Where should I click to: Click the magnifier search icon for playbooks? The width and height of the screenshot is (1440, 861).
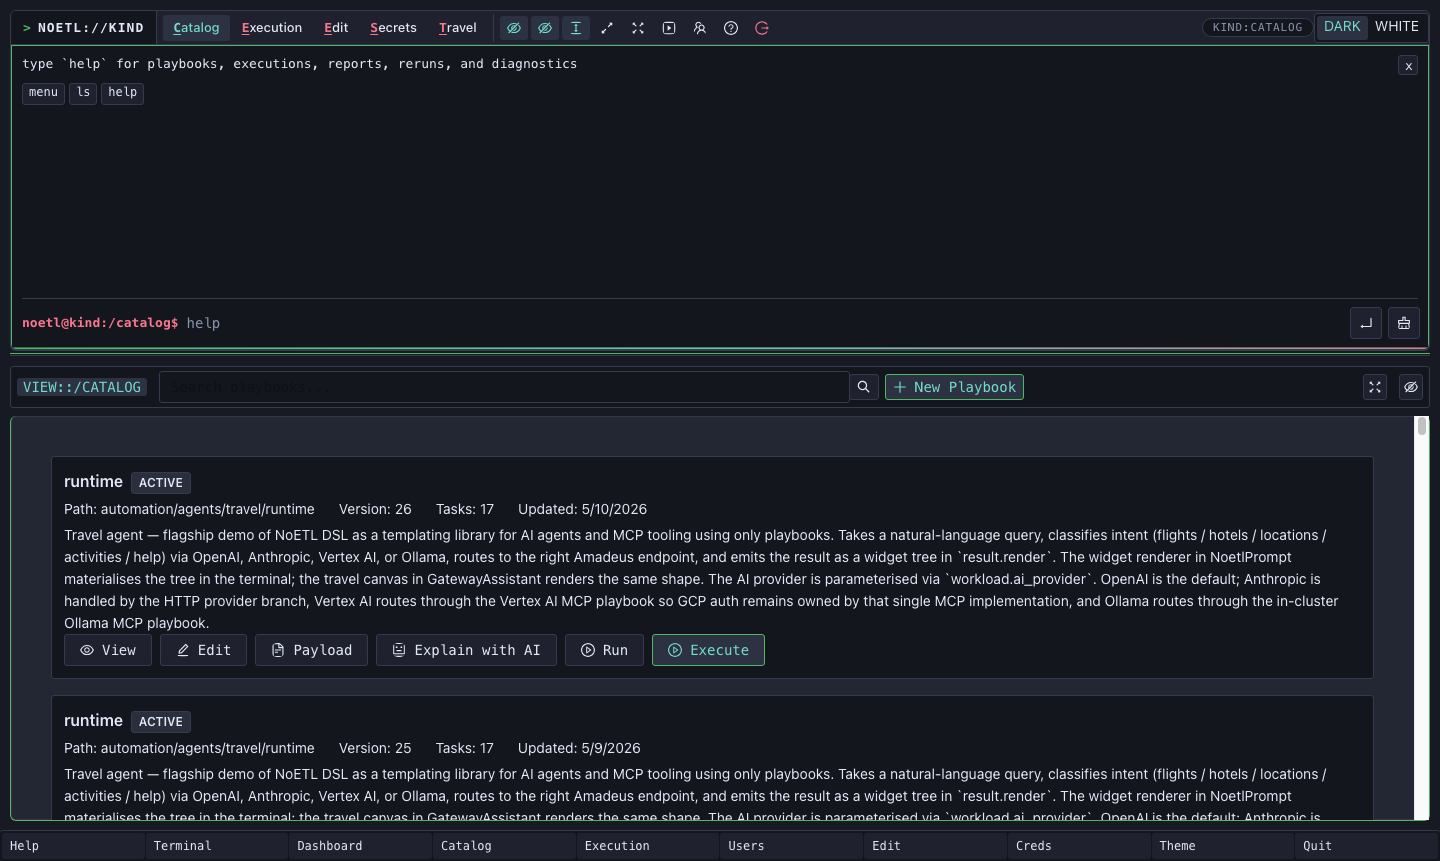click(864, 387)
